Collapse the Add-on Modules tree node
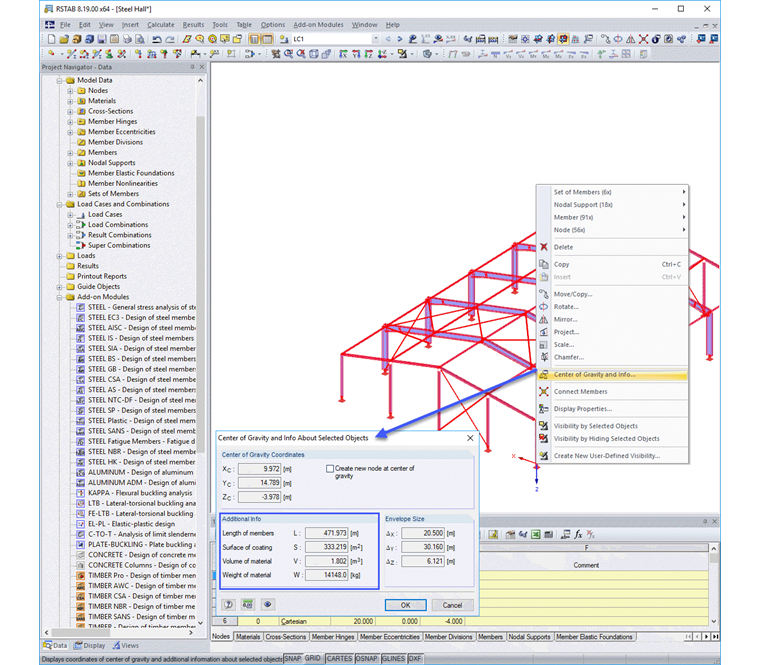This screenshot has height=665, width=760. 60,297
